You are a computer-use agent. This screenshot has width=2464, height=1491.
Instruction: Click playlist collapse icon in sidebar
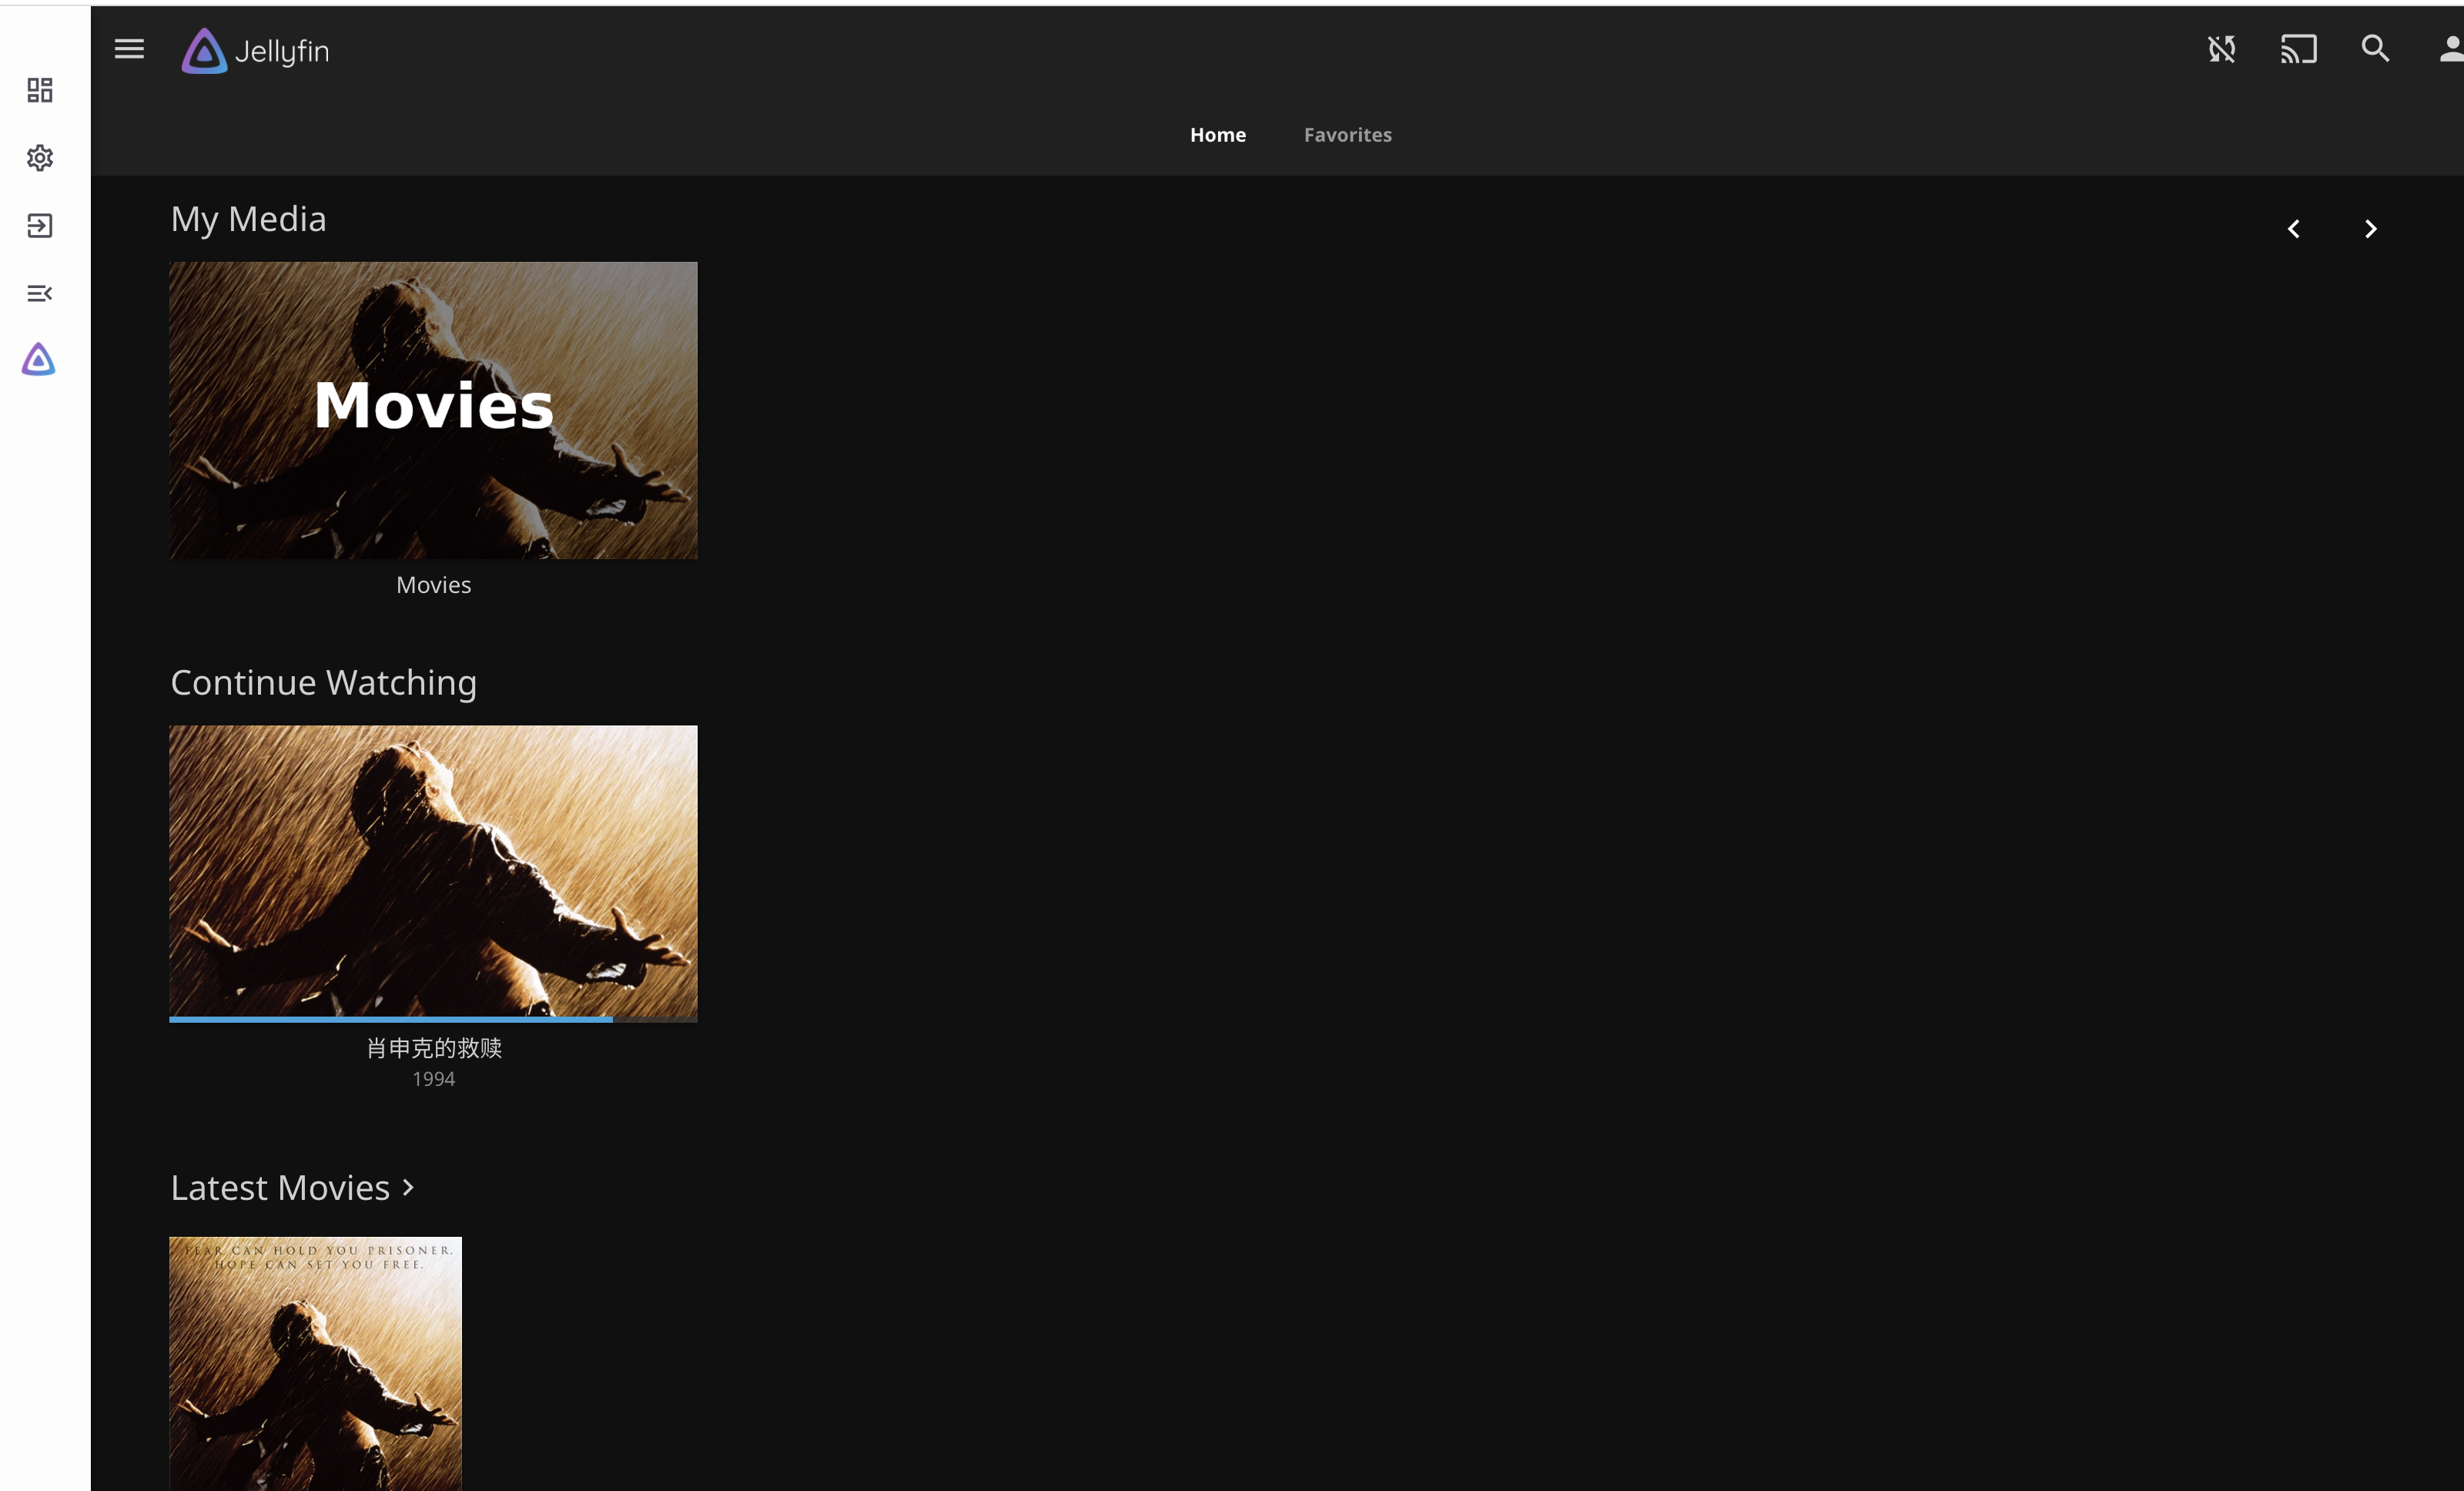click(x=40, y=293)
